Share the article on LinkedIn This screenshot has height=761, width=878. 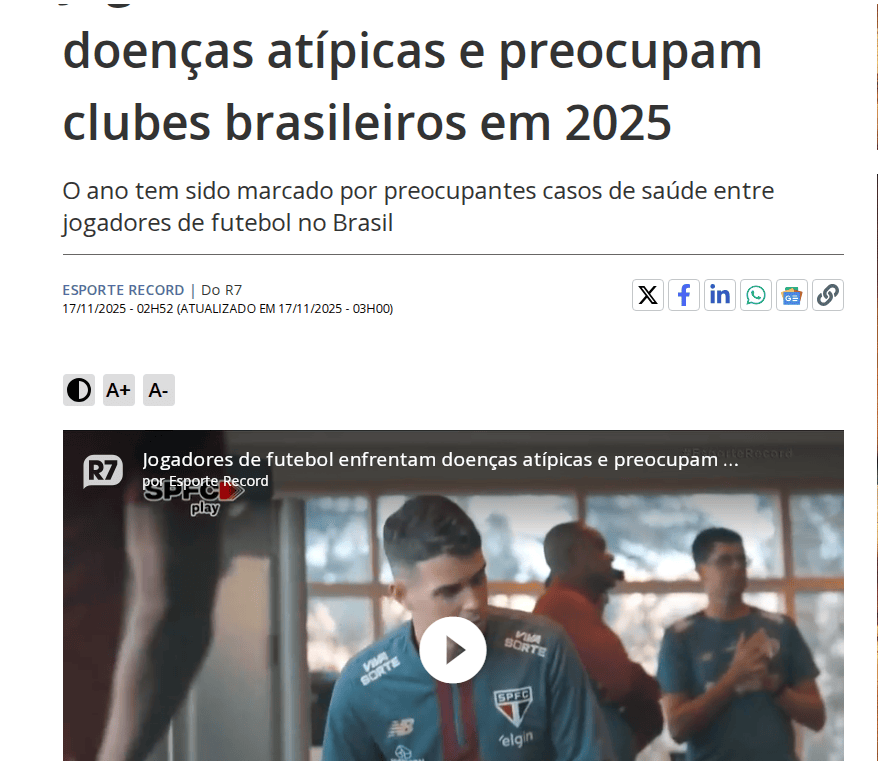(x=720, y=295)
